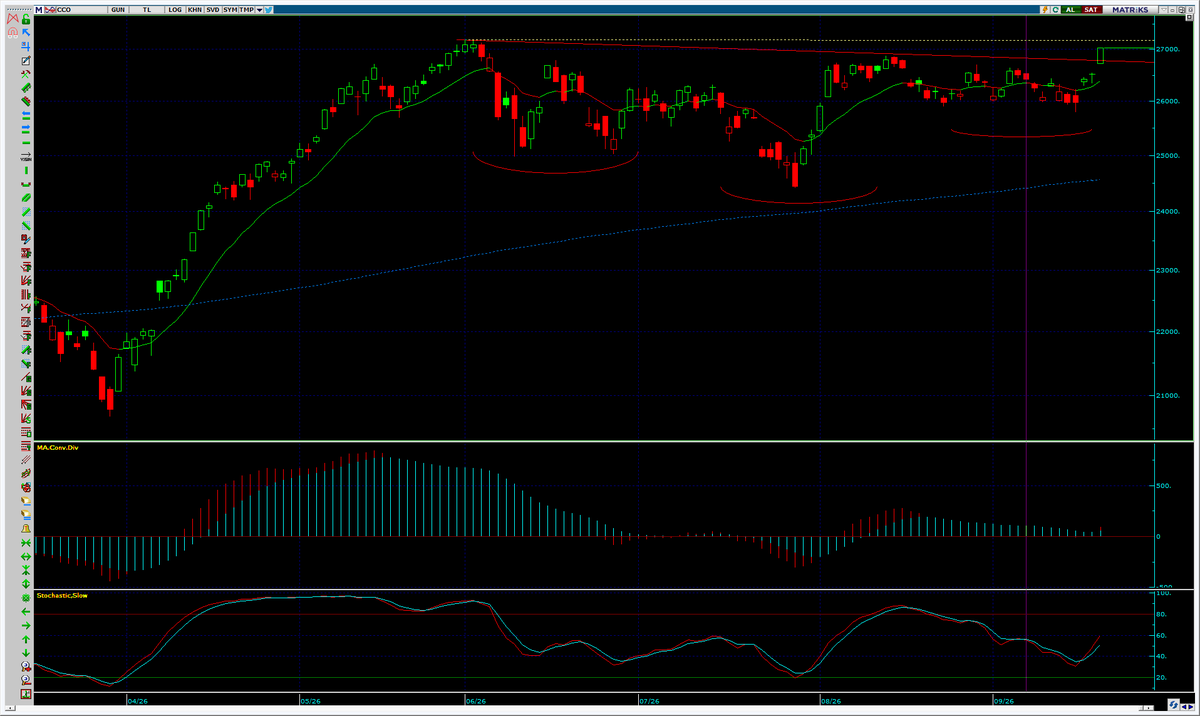
Task: Open the CCO symbol input field
Action: tap(80, 9)
